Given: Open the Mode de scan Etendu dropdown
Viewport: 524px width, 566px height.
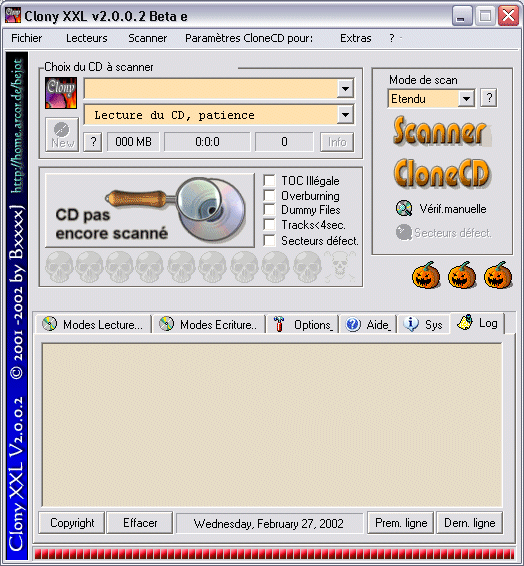Looking at the screenshot, I should point(466,98).
